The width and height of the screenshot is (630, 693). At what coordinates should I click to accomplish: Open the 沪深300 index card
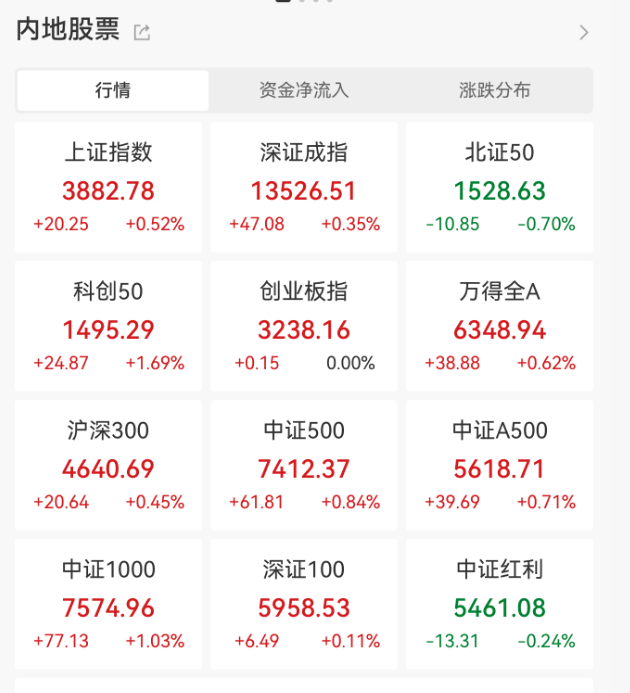point(108,465)
